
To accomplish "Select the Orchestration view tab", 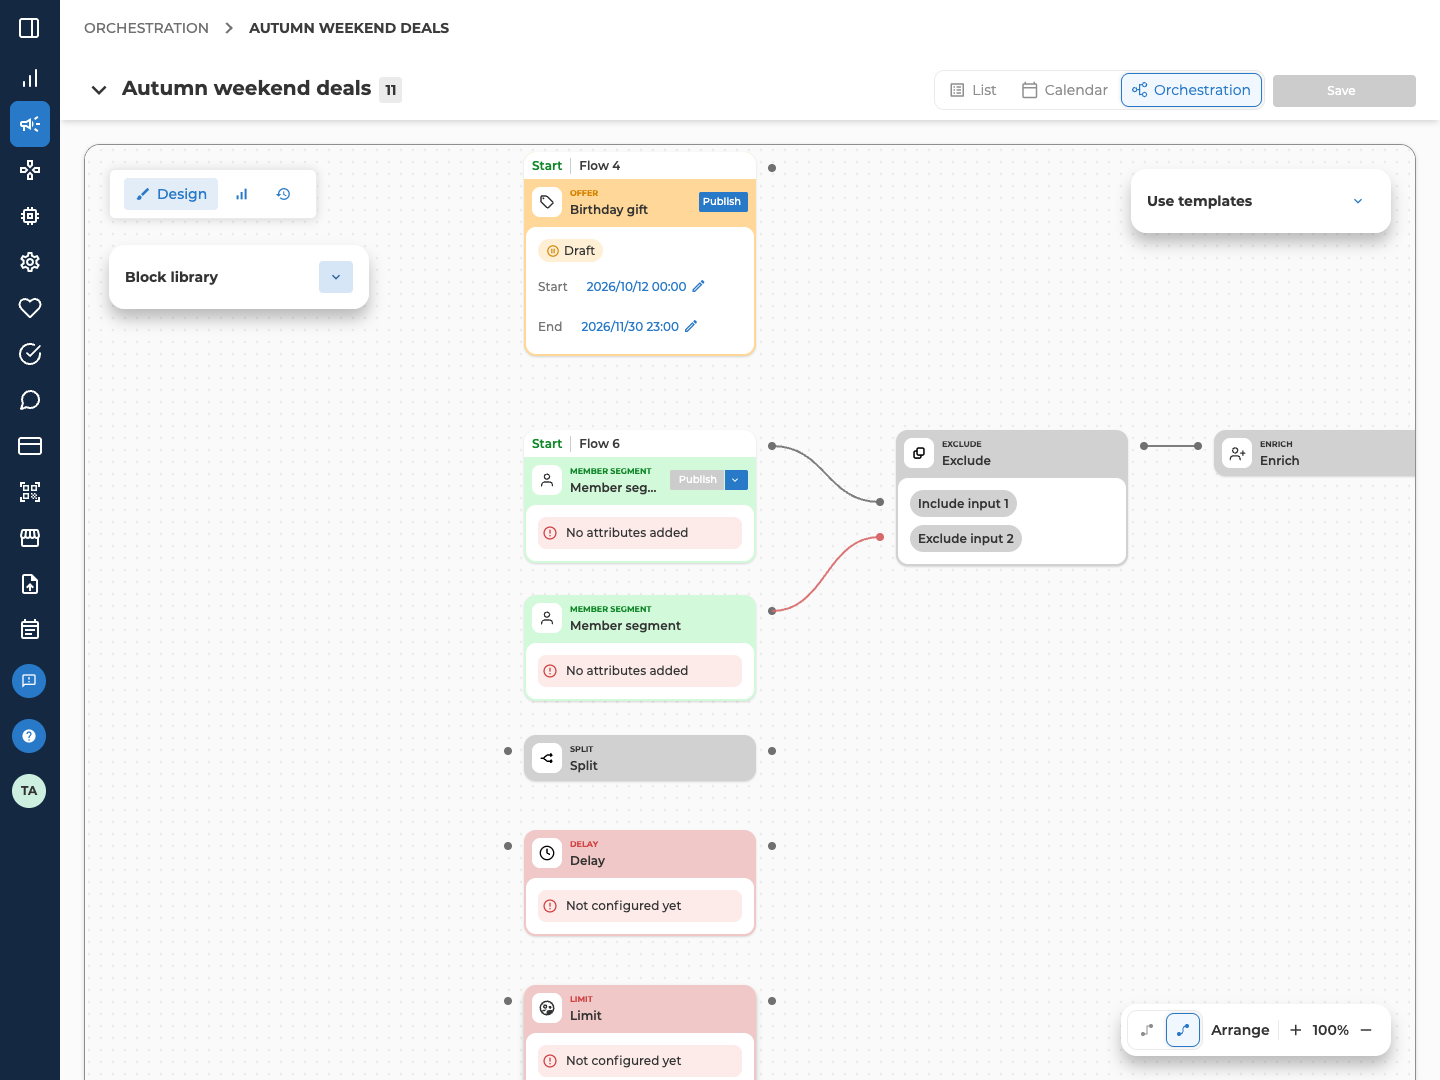I will click(1191, 90).
